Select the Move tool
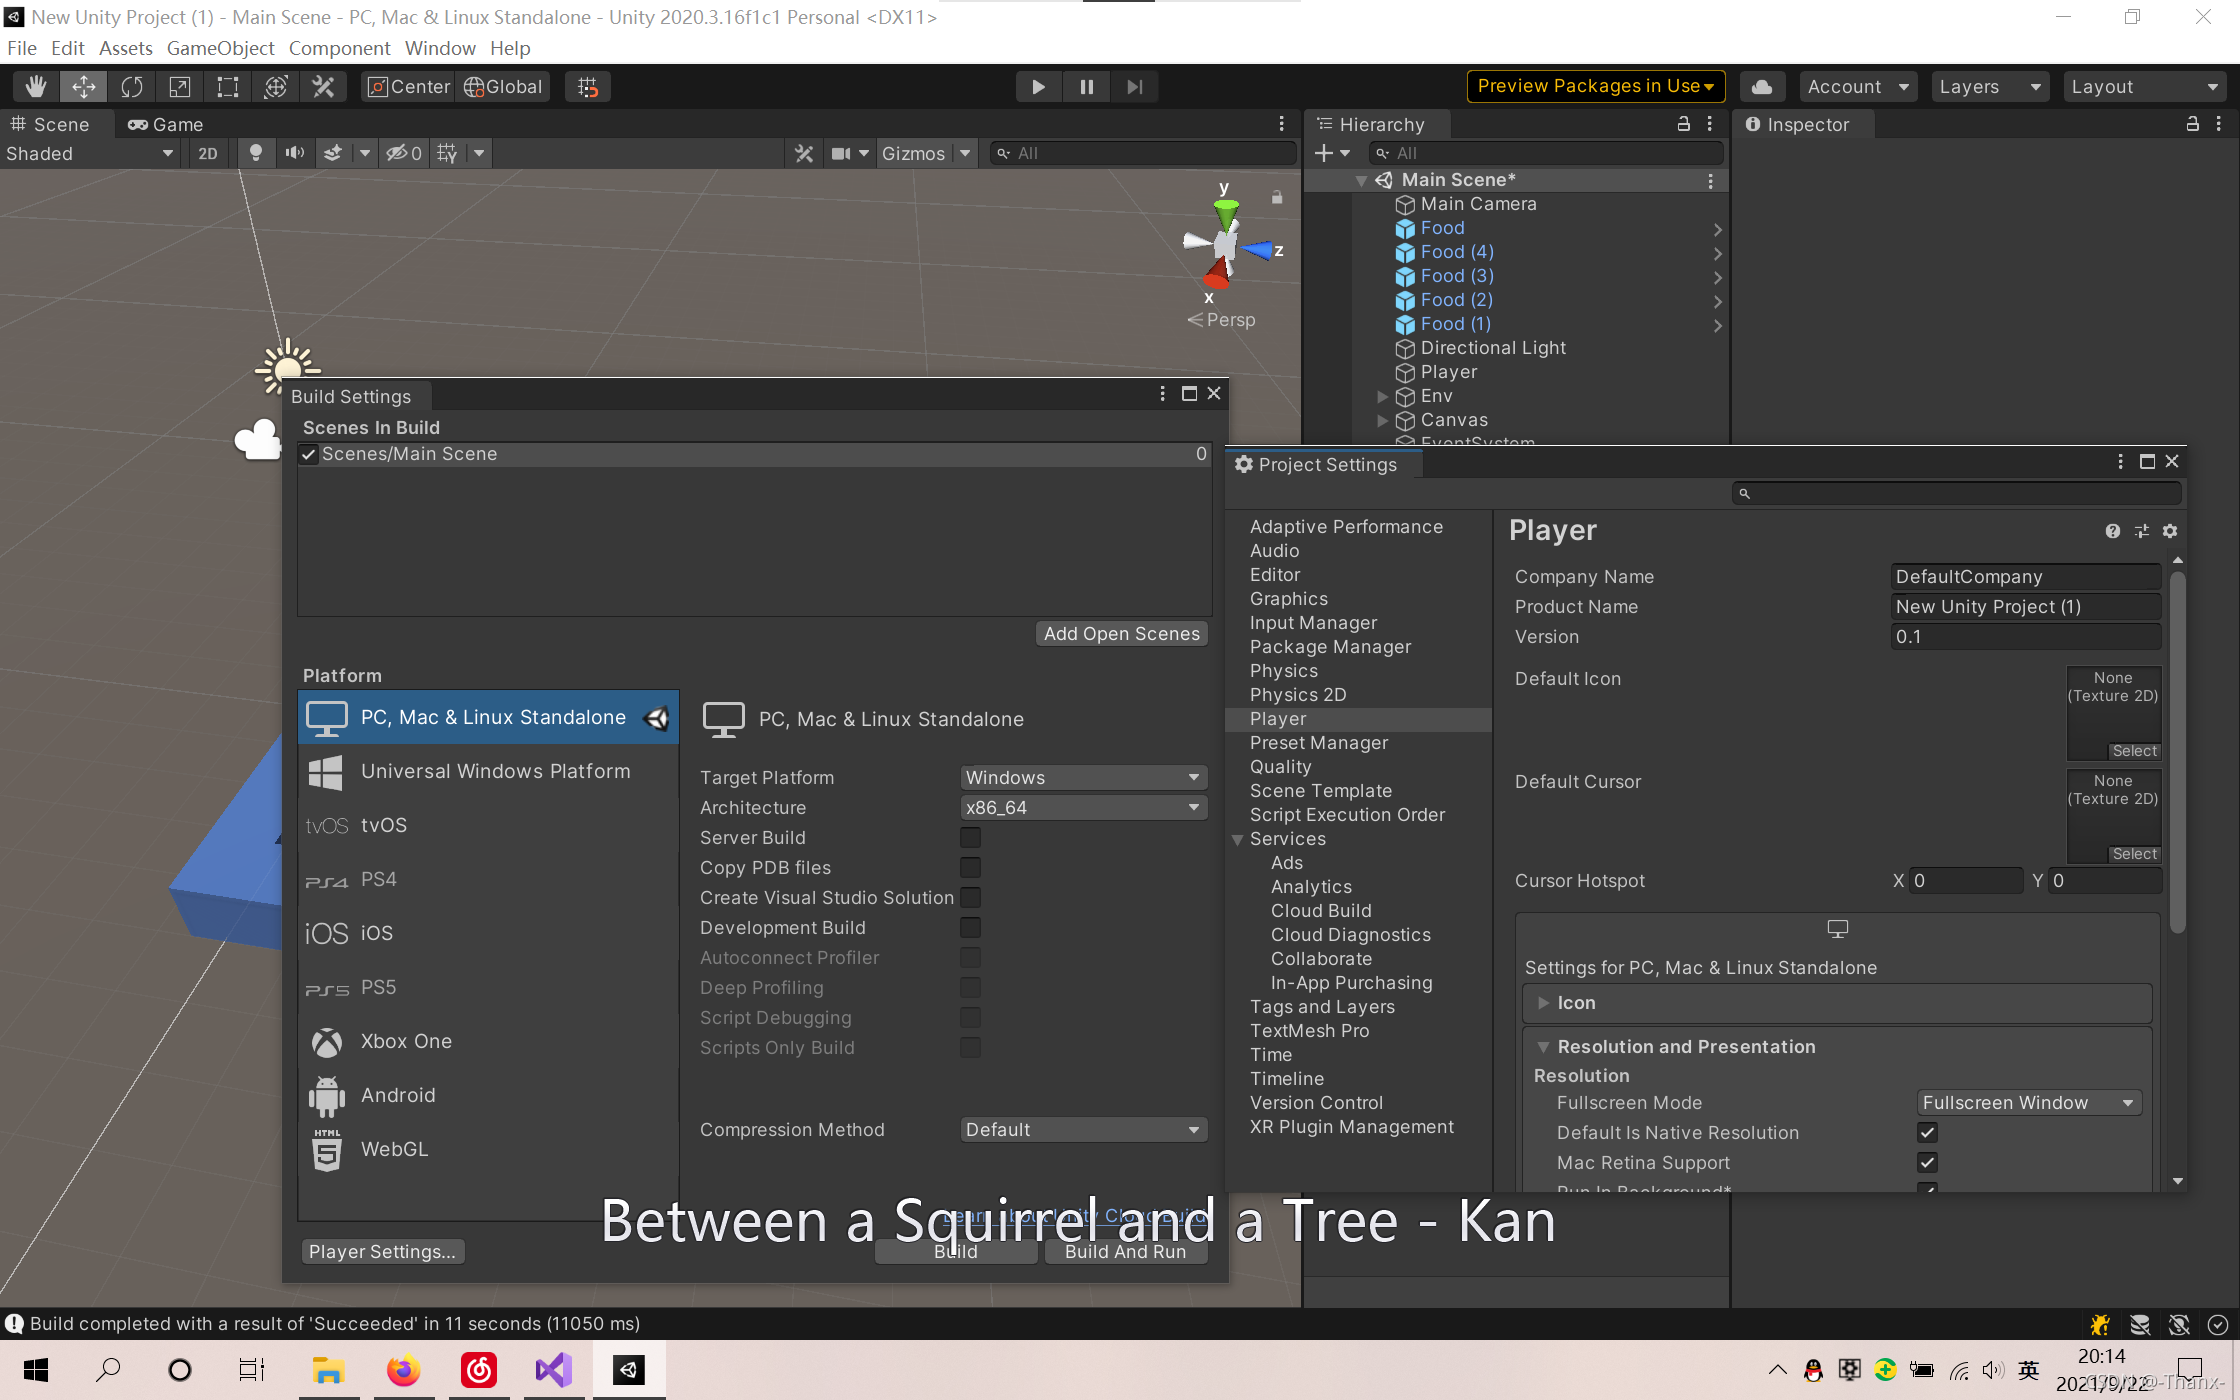This screenshot has height=1400, width=2240. click(x=84, y=87)
